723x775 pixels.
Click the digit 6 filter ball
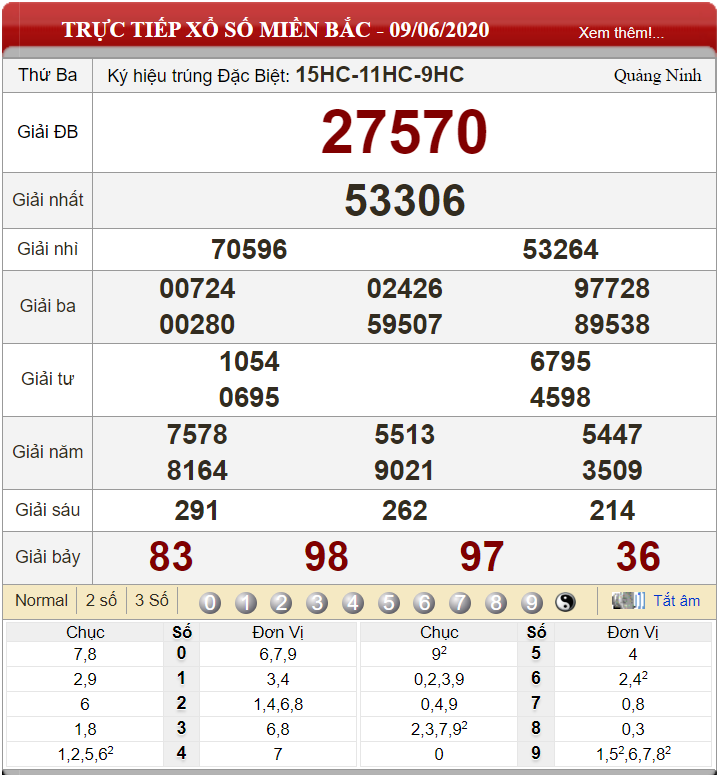(x=425, y=603)
